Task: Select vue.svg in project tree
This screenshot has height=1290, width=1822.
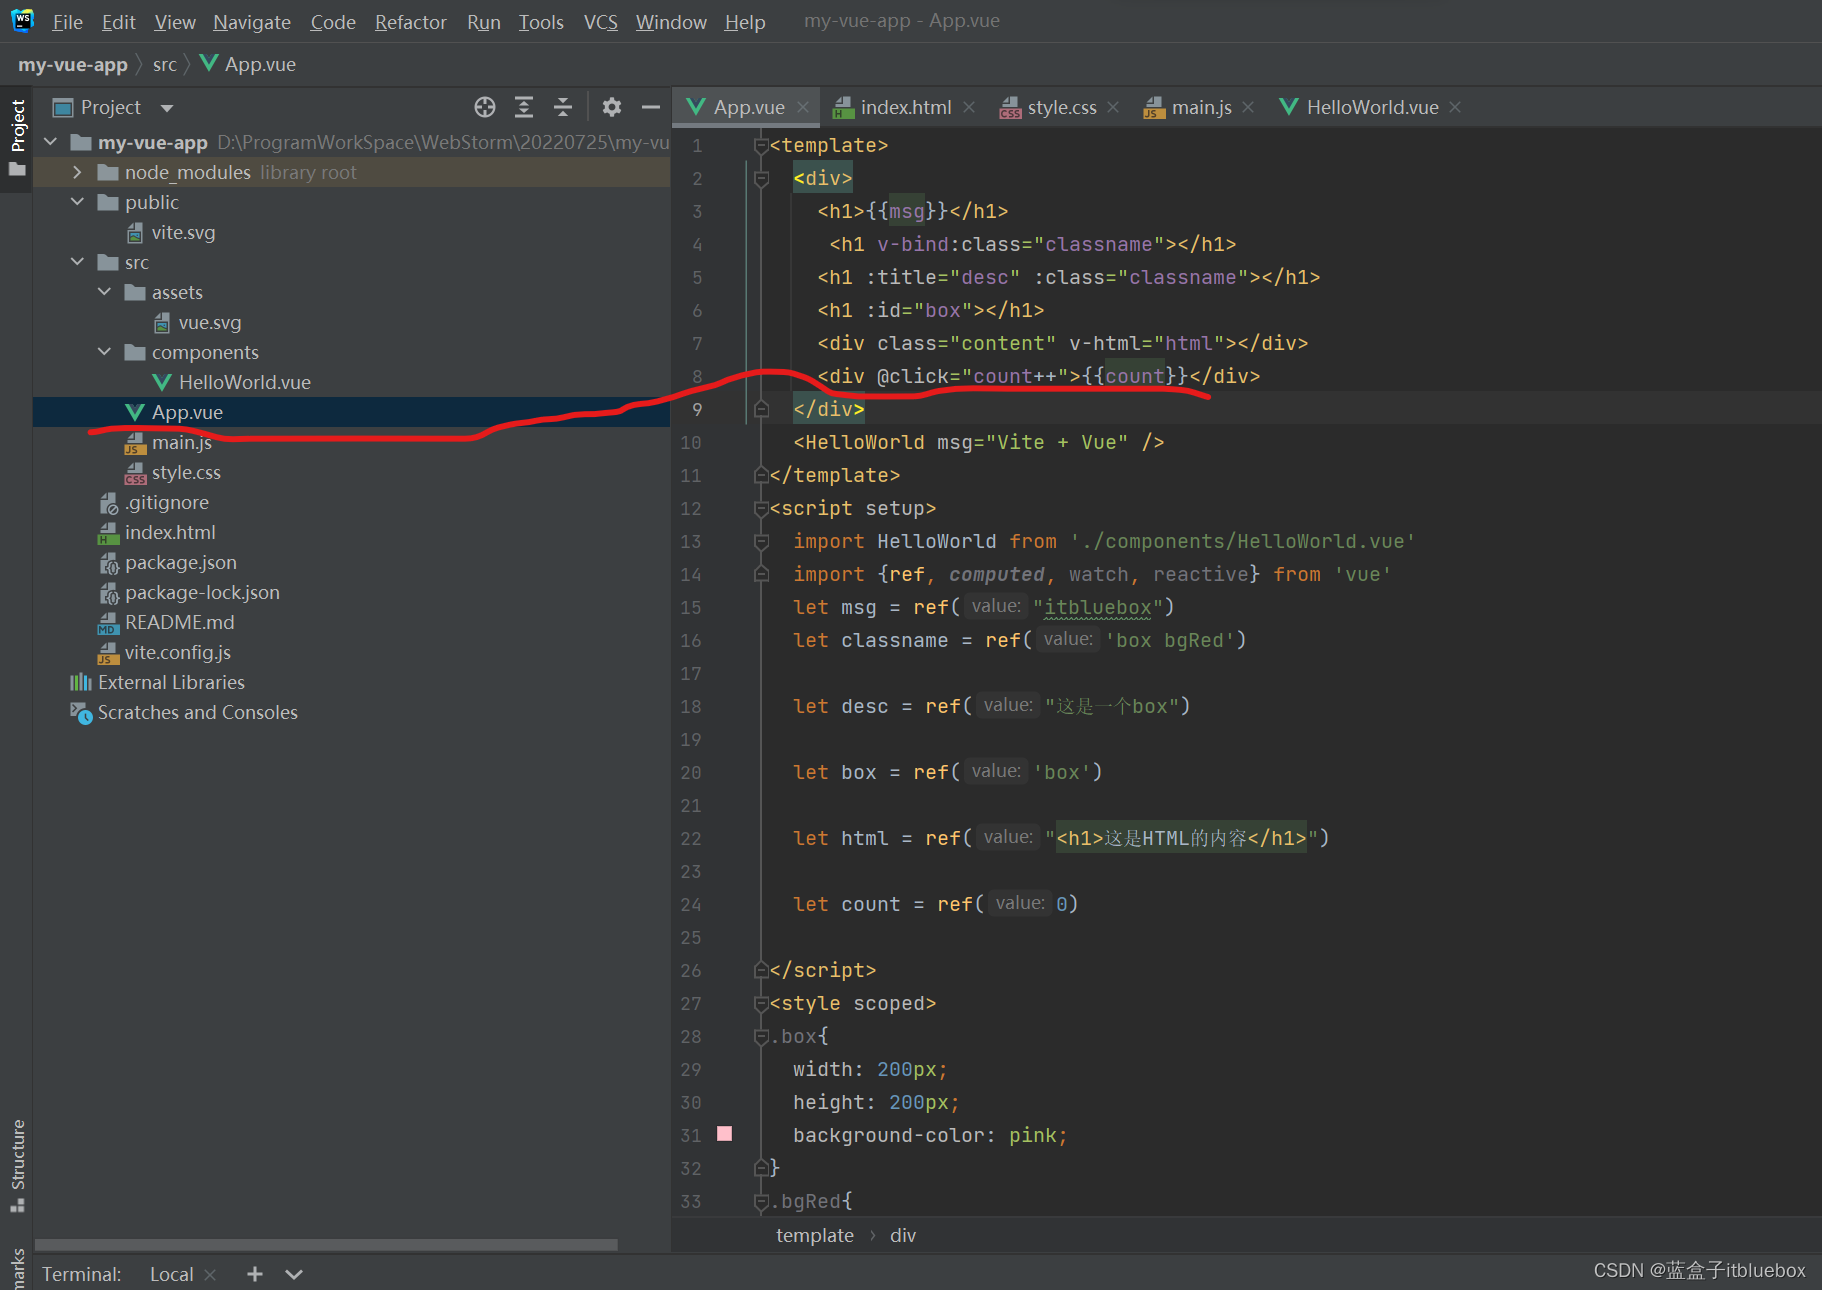Action: [210, 322]
